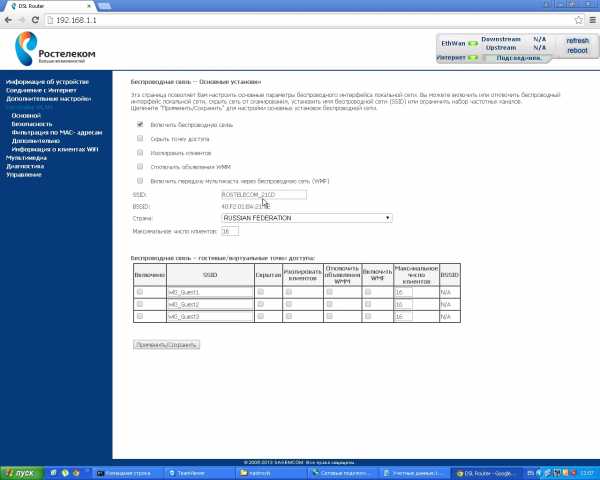Enable 'Включить беспроводную сеть' checkbox
This screenshot has width=600, height=480.
click(140, 124)
